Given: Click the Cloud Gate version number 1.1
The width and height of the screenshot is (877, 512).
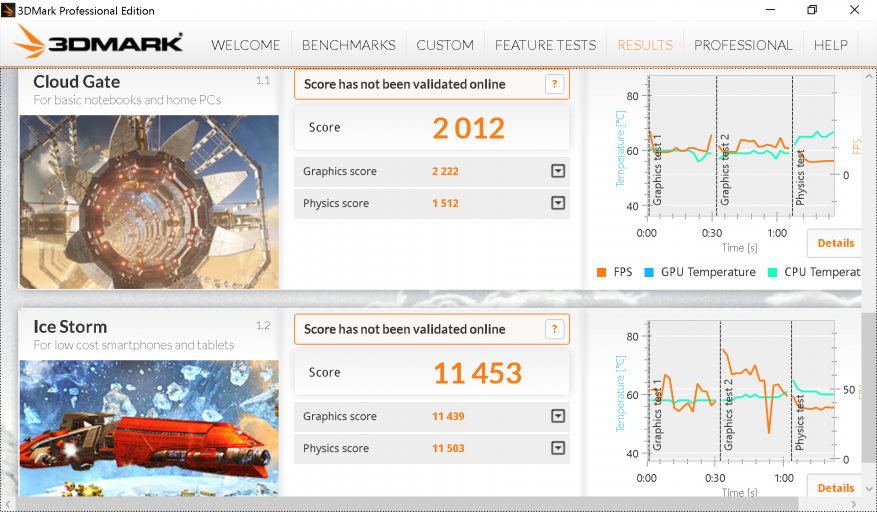Looking at the screenshot, I should coord(263,81).
